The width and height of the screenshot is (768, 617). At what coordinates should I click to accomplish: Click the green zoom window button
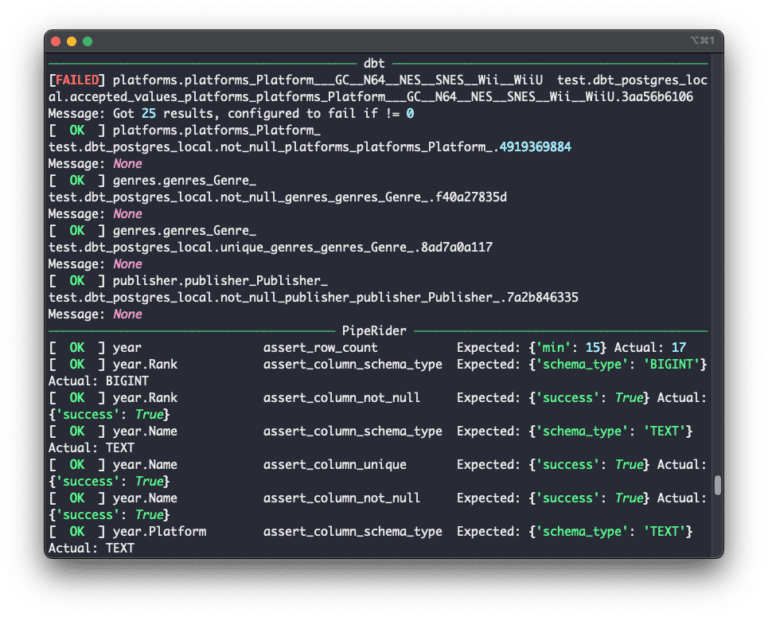click(x=88, y=42)
